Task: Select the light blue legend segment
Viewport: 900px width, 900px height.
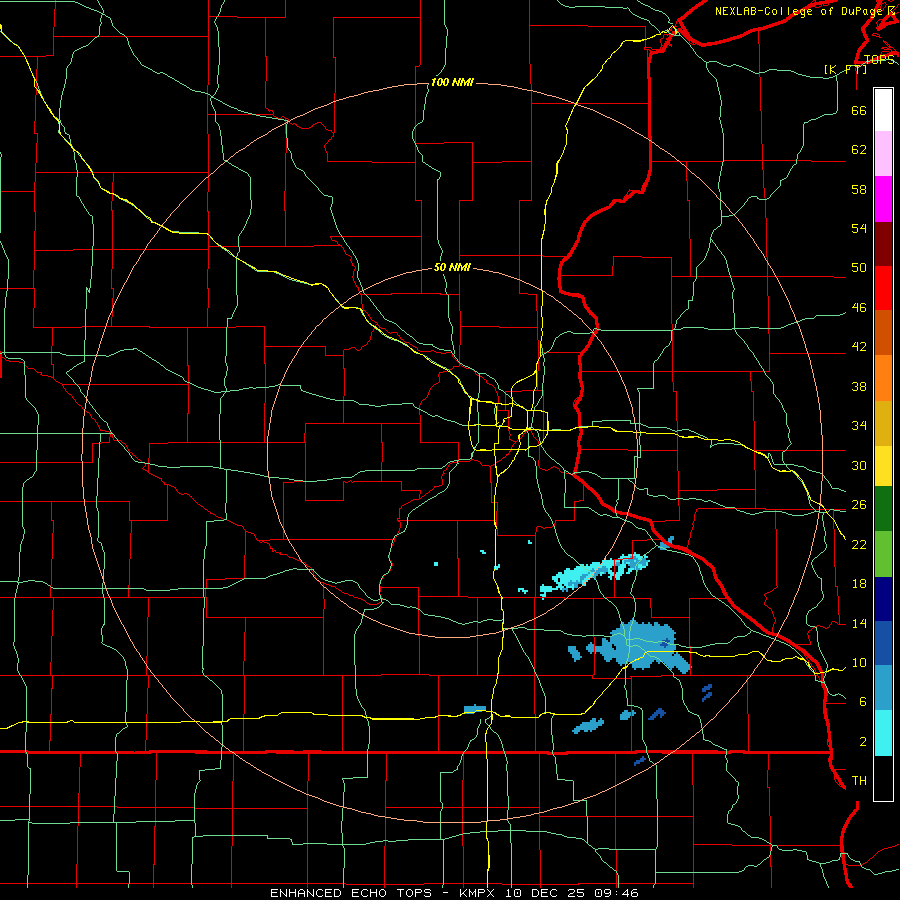Action: coord(883,688)
